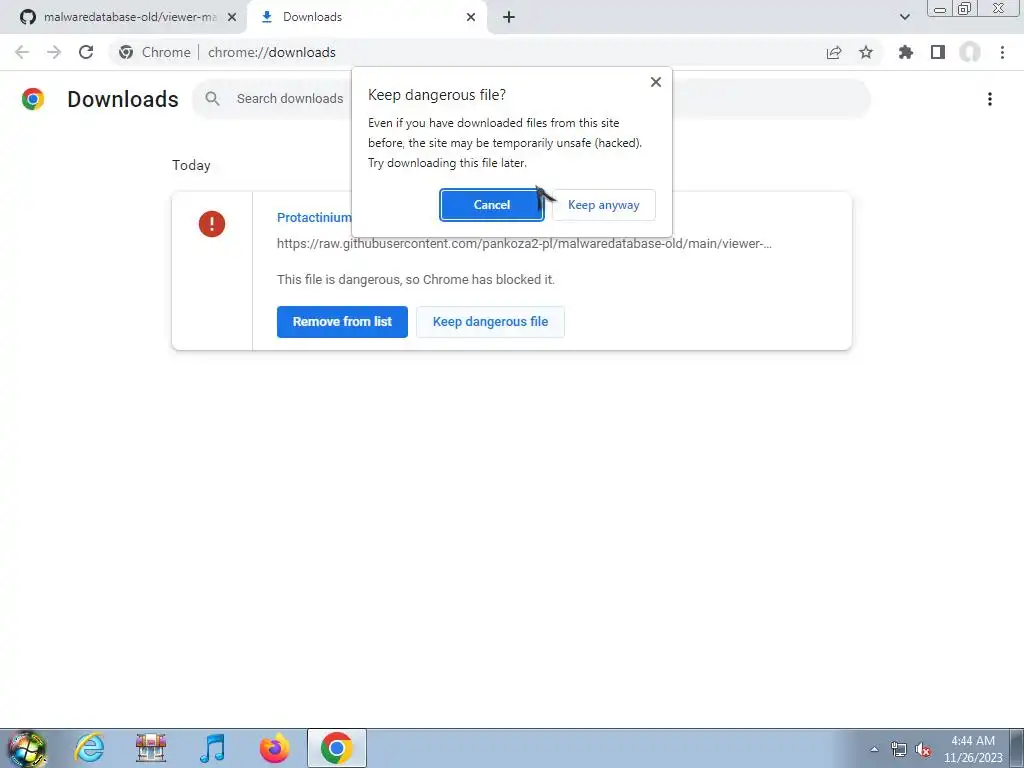Click Keep dangerous file button
Screen dimensions: 1024x768
coord(490,322)
